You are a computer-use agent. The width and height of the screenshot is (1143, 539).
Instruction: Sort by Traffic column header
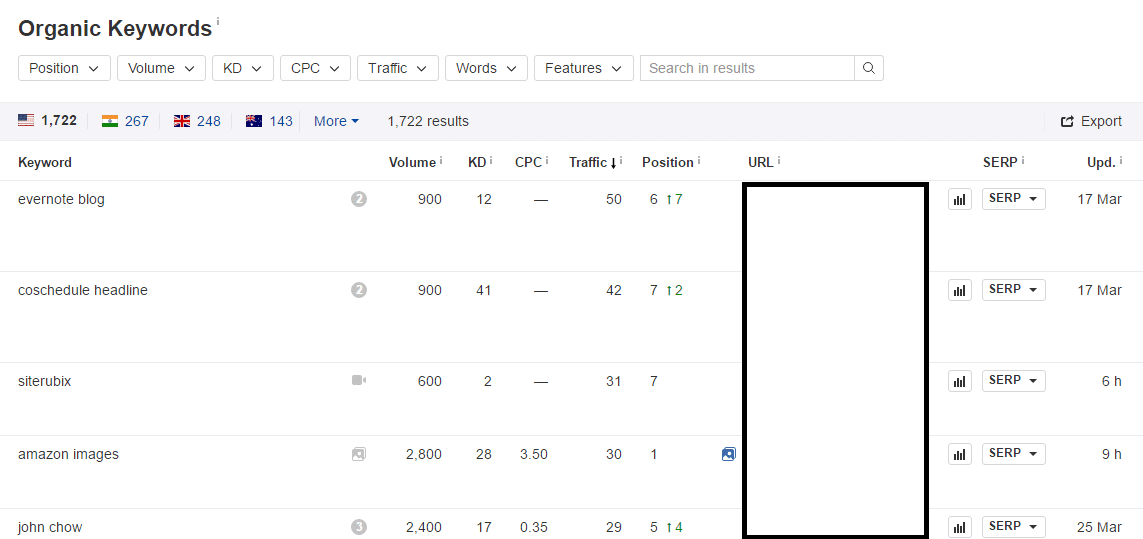pos(593,162)
